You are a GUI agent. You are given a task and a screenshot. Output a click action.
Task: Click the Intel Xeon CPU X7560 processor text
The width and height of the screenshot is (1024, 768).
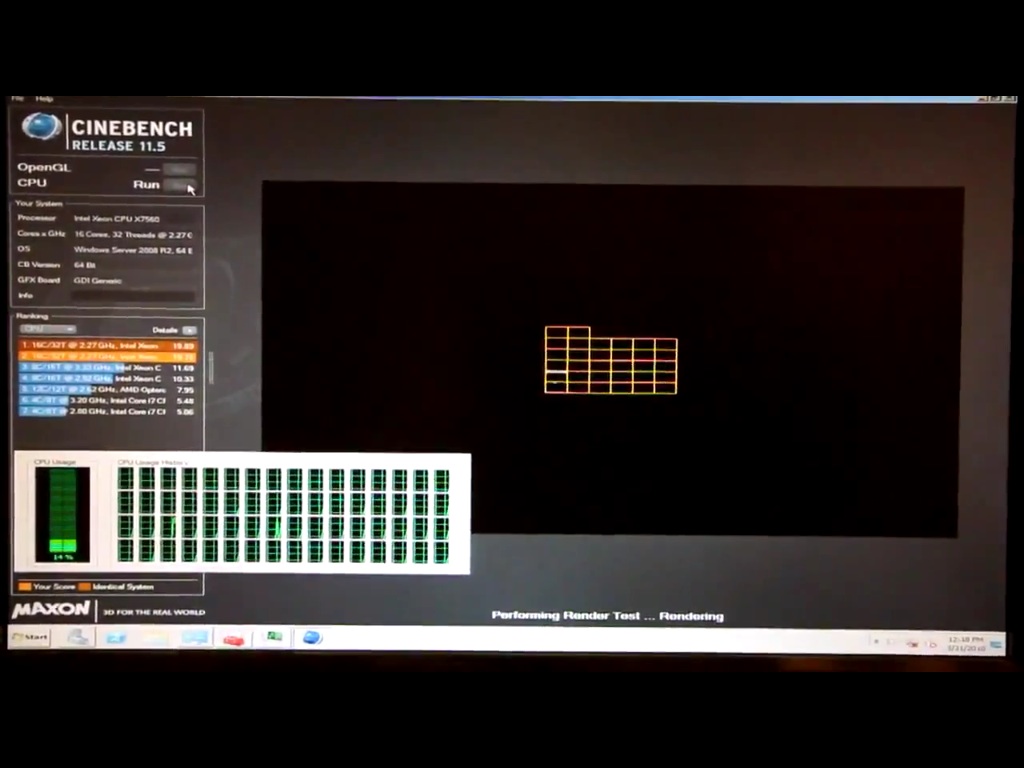pos(116,219)
